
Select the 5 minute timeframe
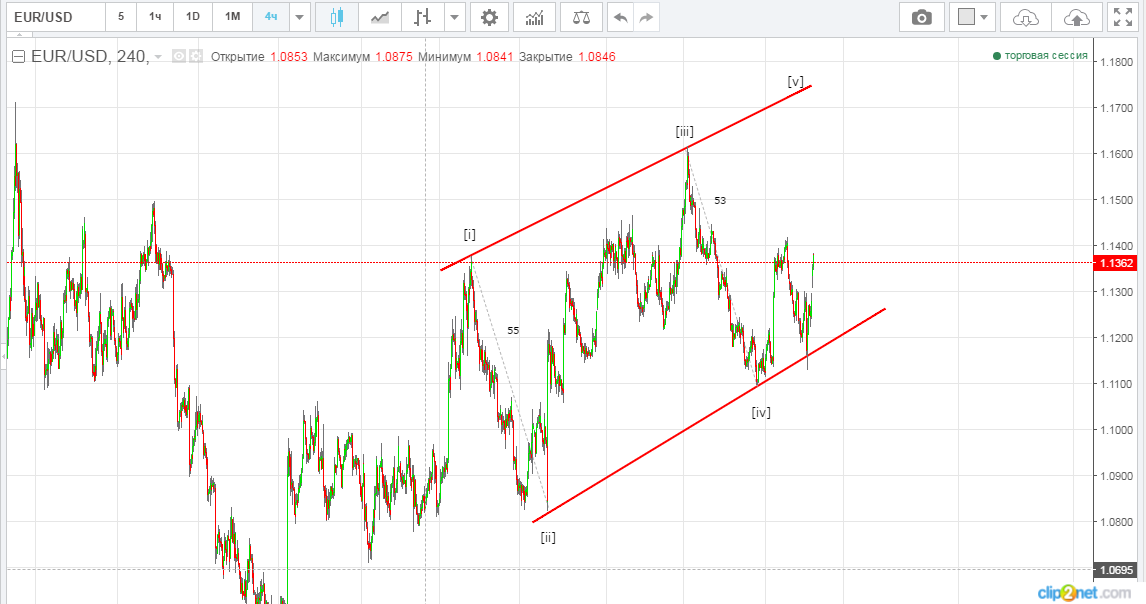pyautogui.click(x=121, y=17)
